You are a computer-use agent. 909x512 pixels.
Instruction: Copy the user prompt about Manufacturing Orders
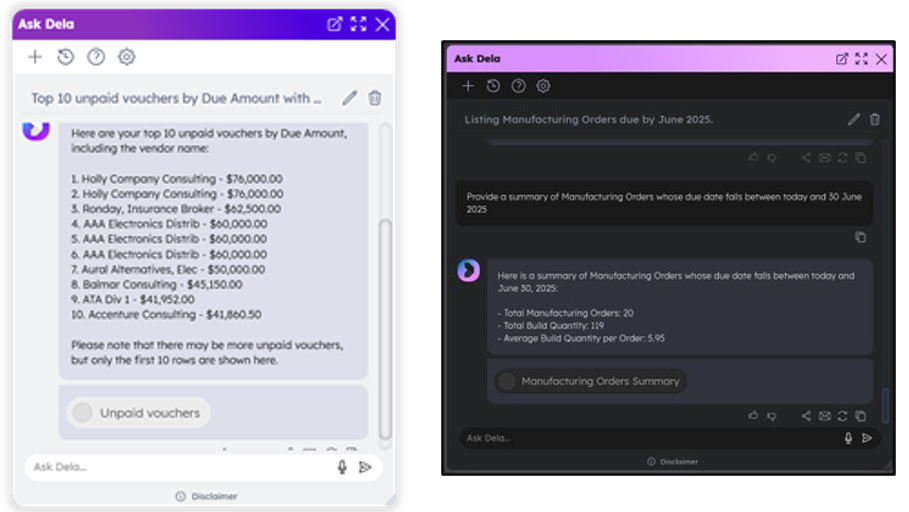coord(860,237)
